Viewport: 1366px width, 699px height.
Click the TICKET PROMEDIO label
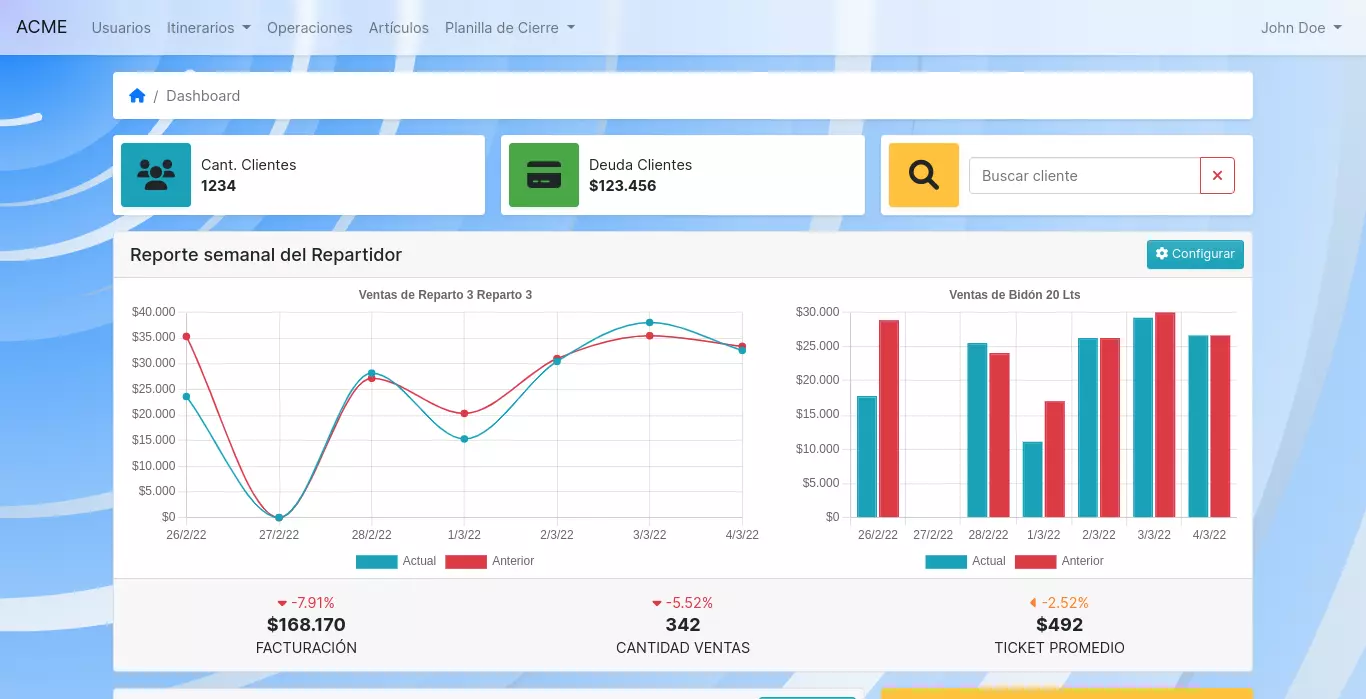pos(1059,648)
